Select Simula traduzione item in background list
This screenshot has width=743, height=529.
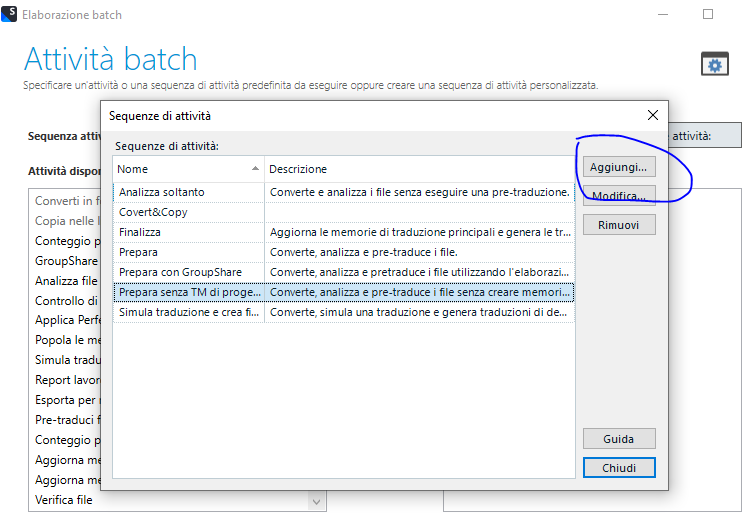(x=67, y=360)
